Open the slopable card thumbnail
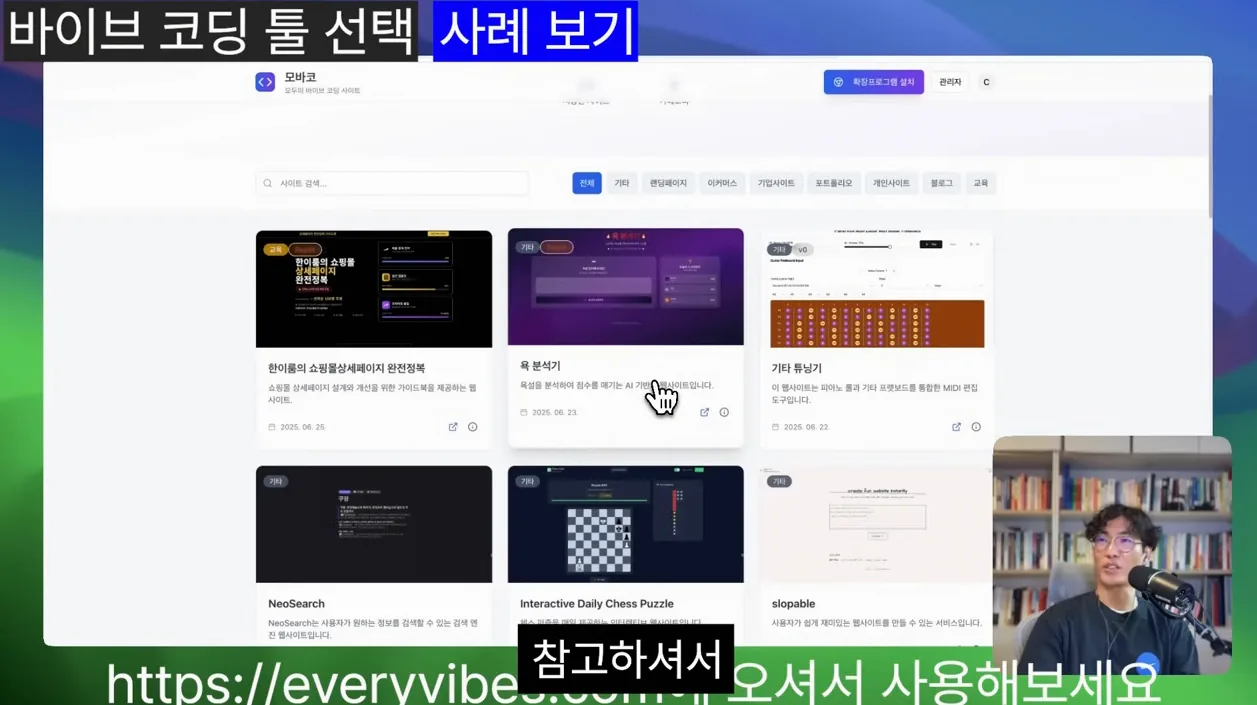 [877, 524]
